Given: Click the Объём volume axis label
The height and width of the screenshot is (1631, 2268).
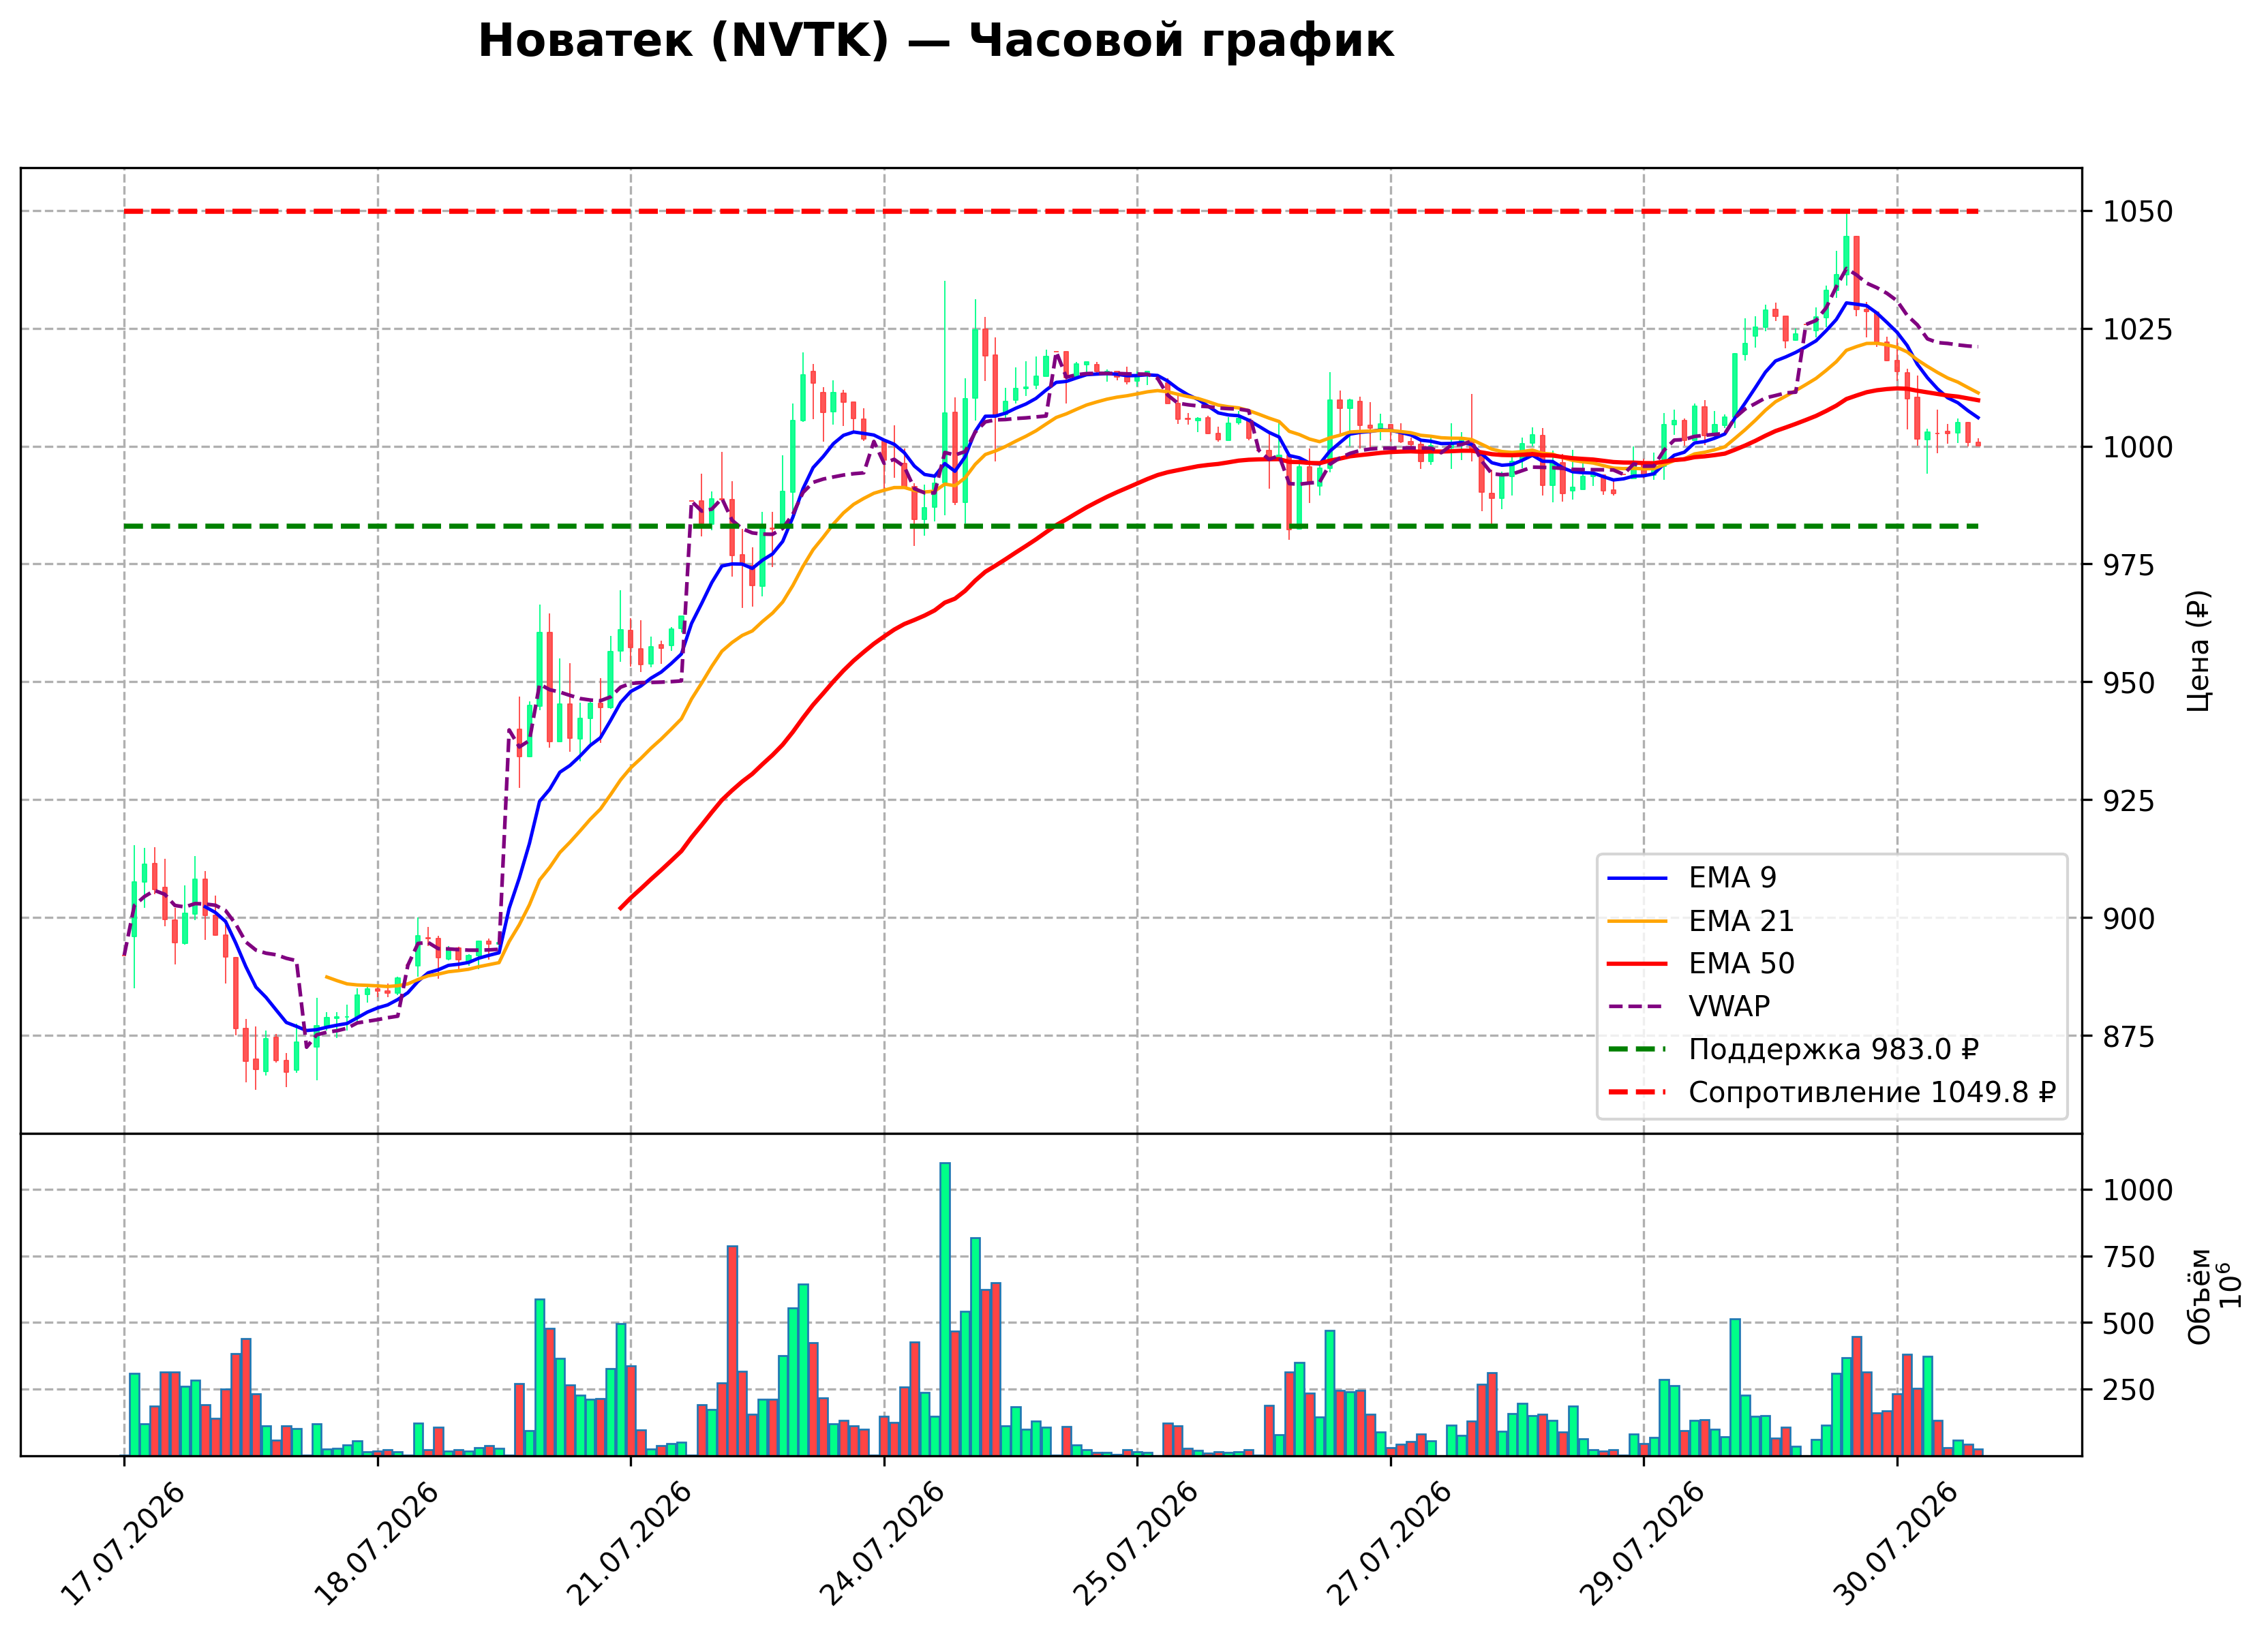Looking at the screenshot, I should coord(2200,1297).
